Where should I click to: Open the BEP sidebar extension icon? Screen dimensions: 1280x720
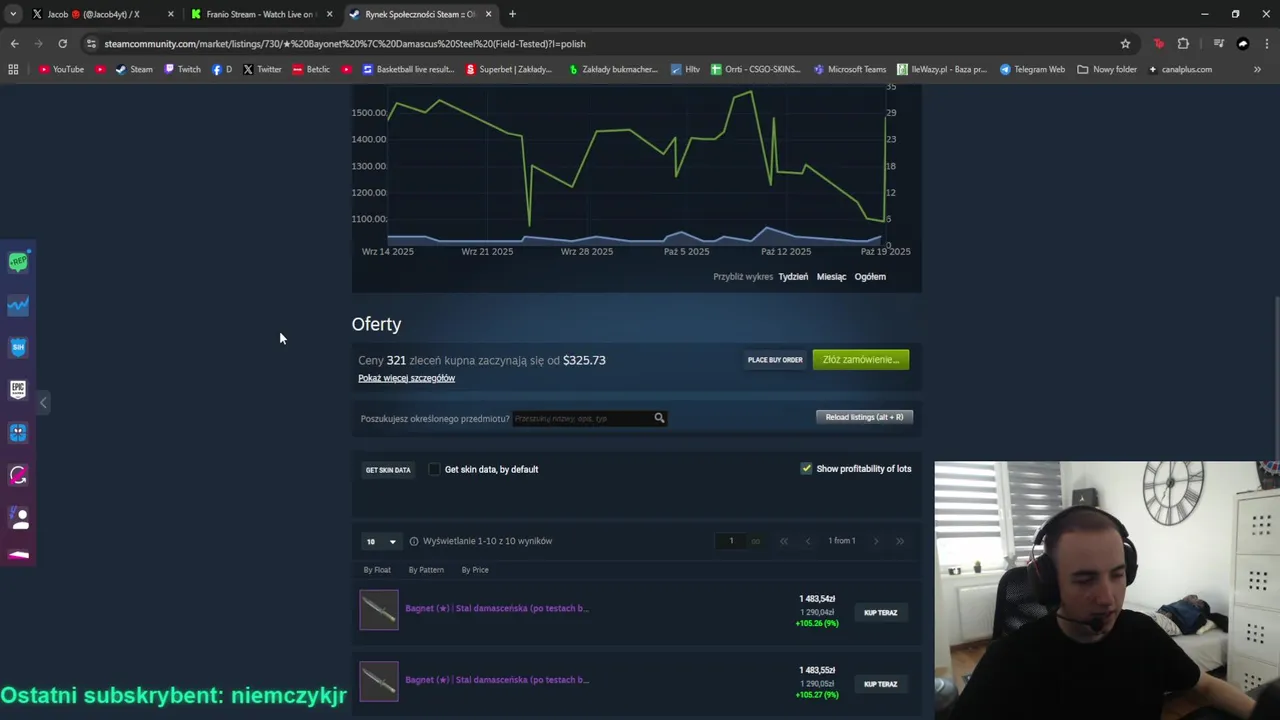tap(18, 262)
